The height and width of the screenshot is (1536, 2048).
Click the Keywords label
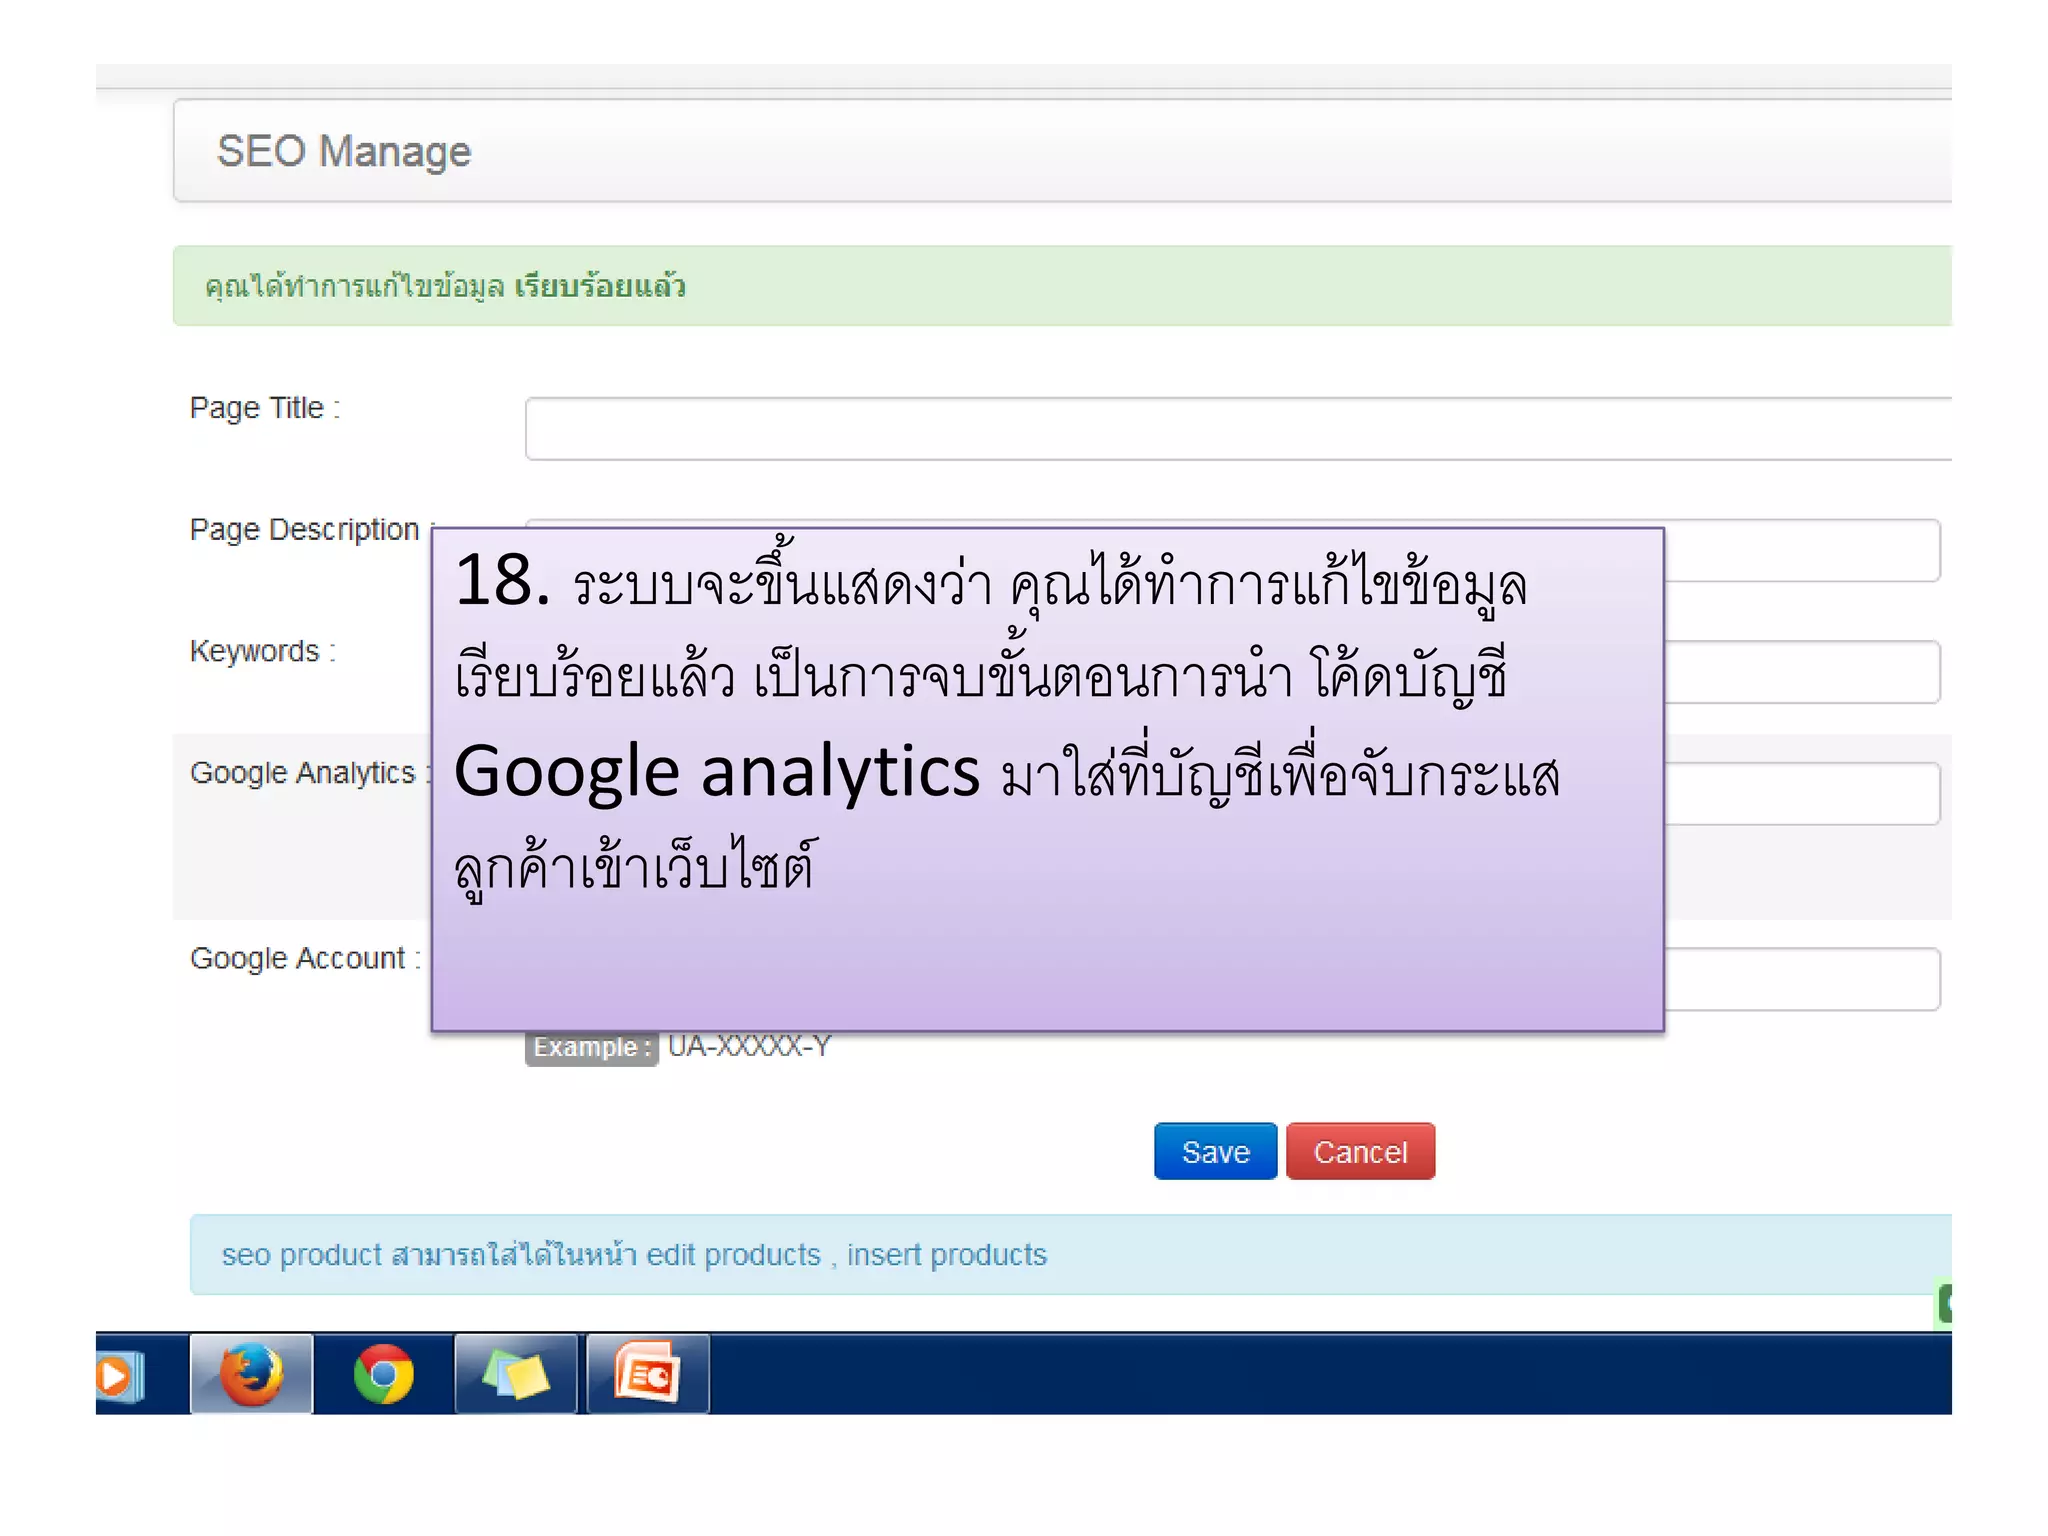(x=263, y=651)
